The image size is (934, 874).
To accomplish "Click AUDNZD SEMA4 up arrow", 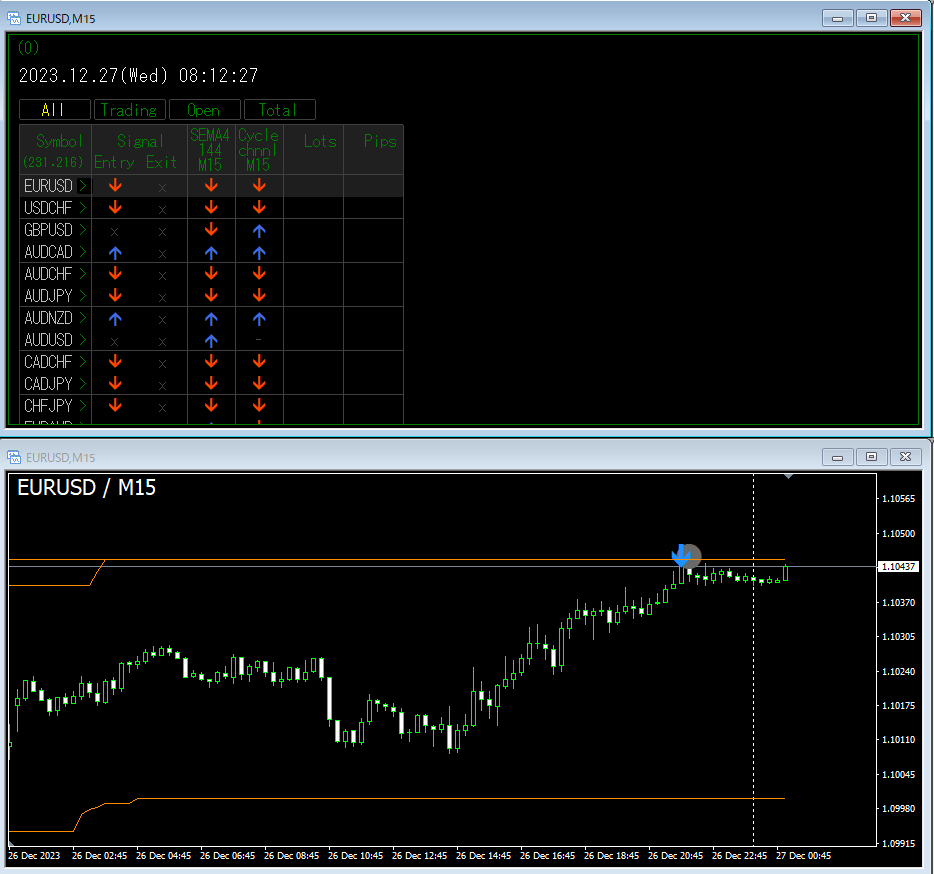I will (x=211, y=319).
